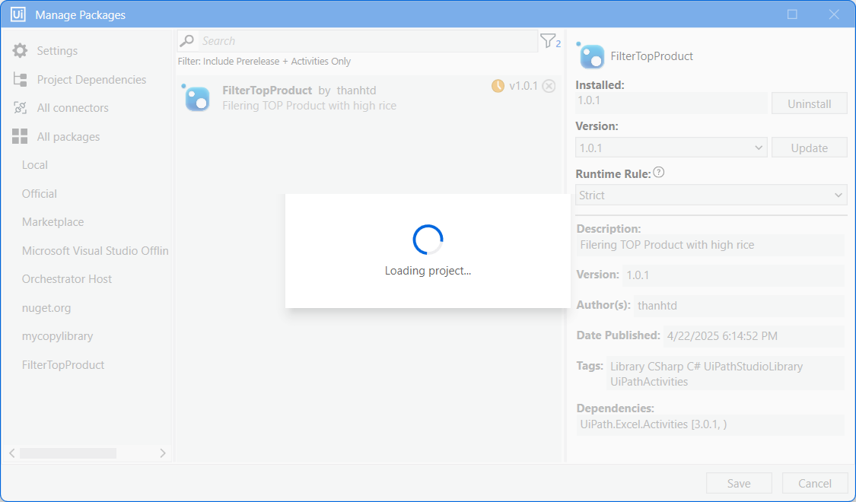856x502 pixels.
Task: Select the FilterTopProduct source in sidebar
Action: (63, 365)
